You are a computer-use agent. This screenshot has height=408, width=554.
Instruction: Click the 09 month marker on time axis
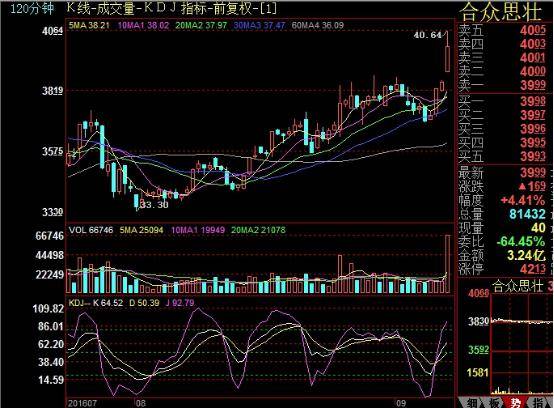pyautogui.click(x=401, y=403)
